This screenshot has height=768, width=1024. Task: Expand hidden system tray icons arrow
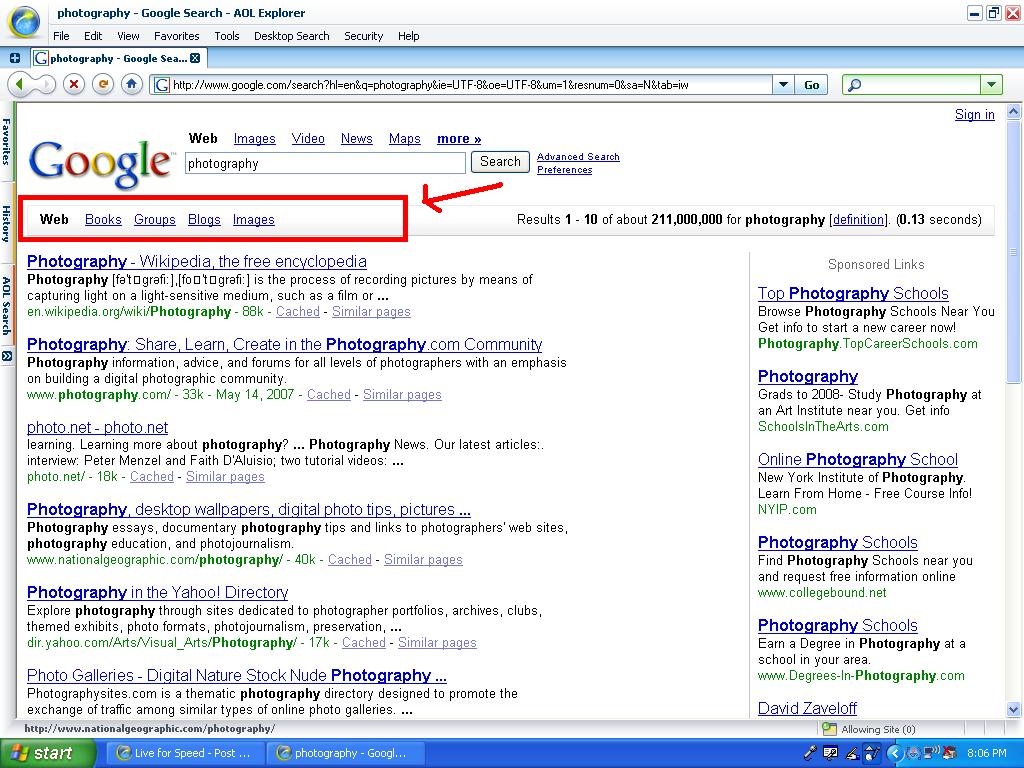point(894,753)
